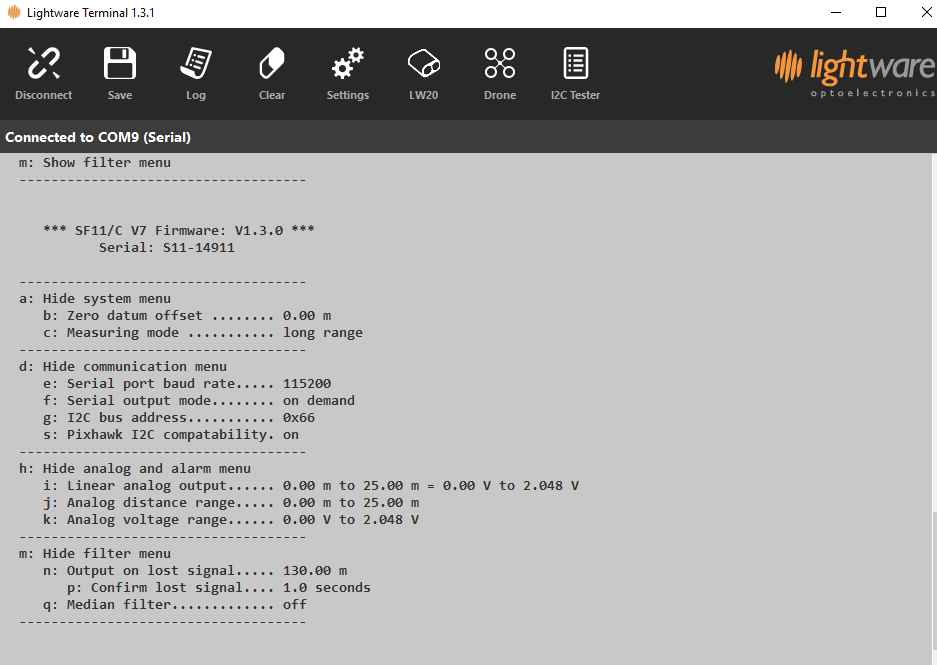Click the vertical scrollbar thumb of terminal
937x665 pixels.
tap(933, 580)
